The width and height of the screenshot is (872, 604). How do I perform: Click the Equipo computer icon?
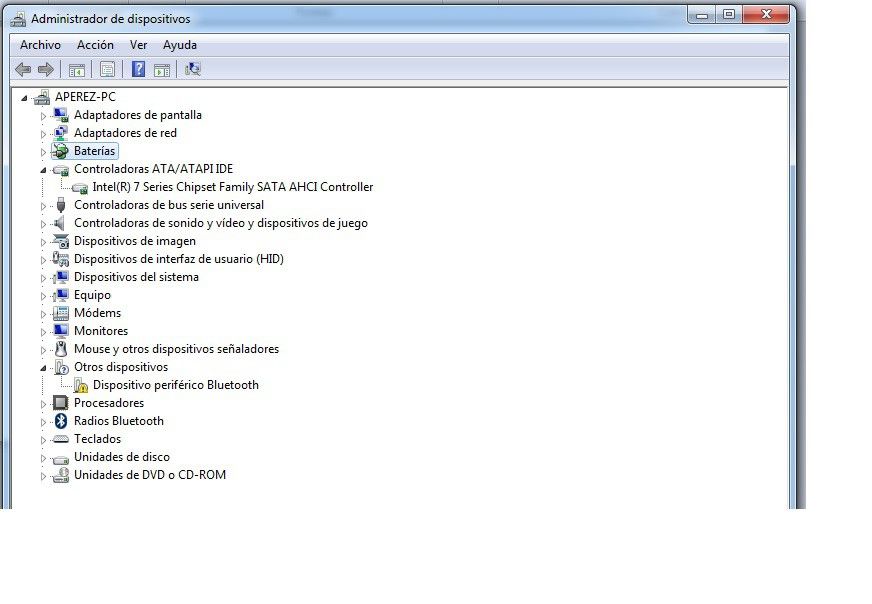(61, 295)
